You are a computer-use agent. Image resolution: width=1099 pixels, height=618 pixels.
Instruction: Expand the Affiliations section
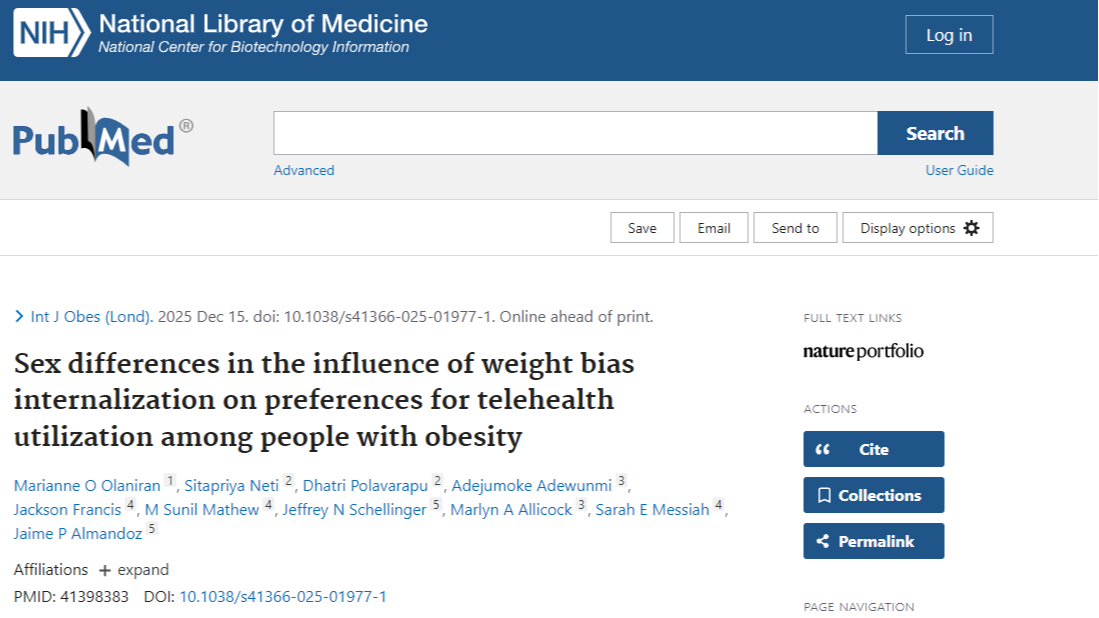[133, 570]
